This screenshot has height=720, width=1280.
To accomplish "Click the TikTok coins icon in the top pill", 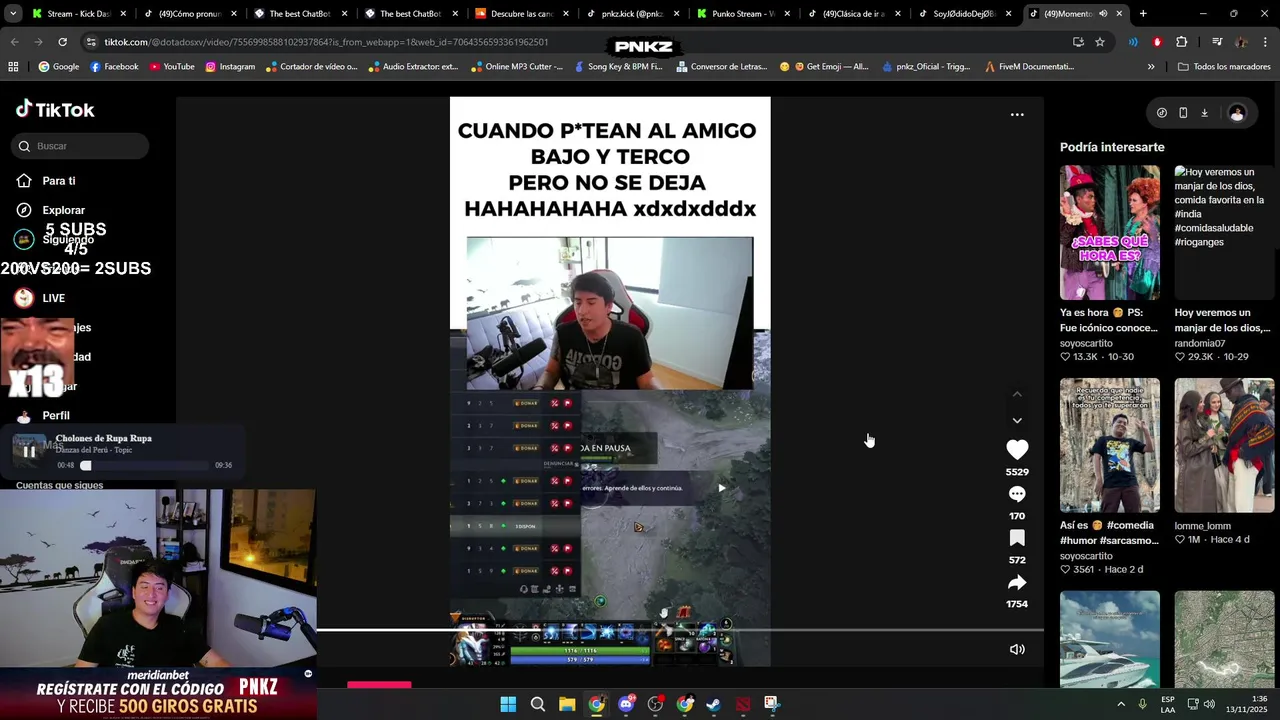I will 1161,113.
